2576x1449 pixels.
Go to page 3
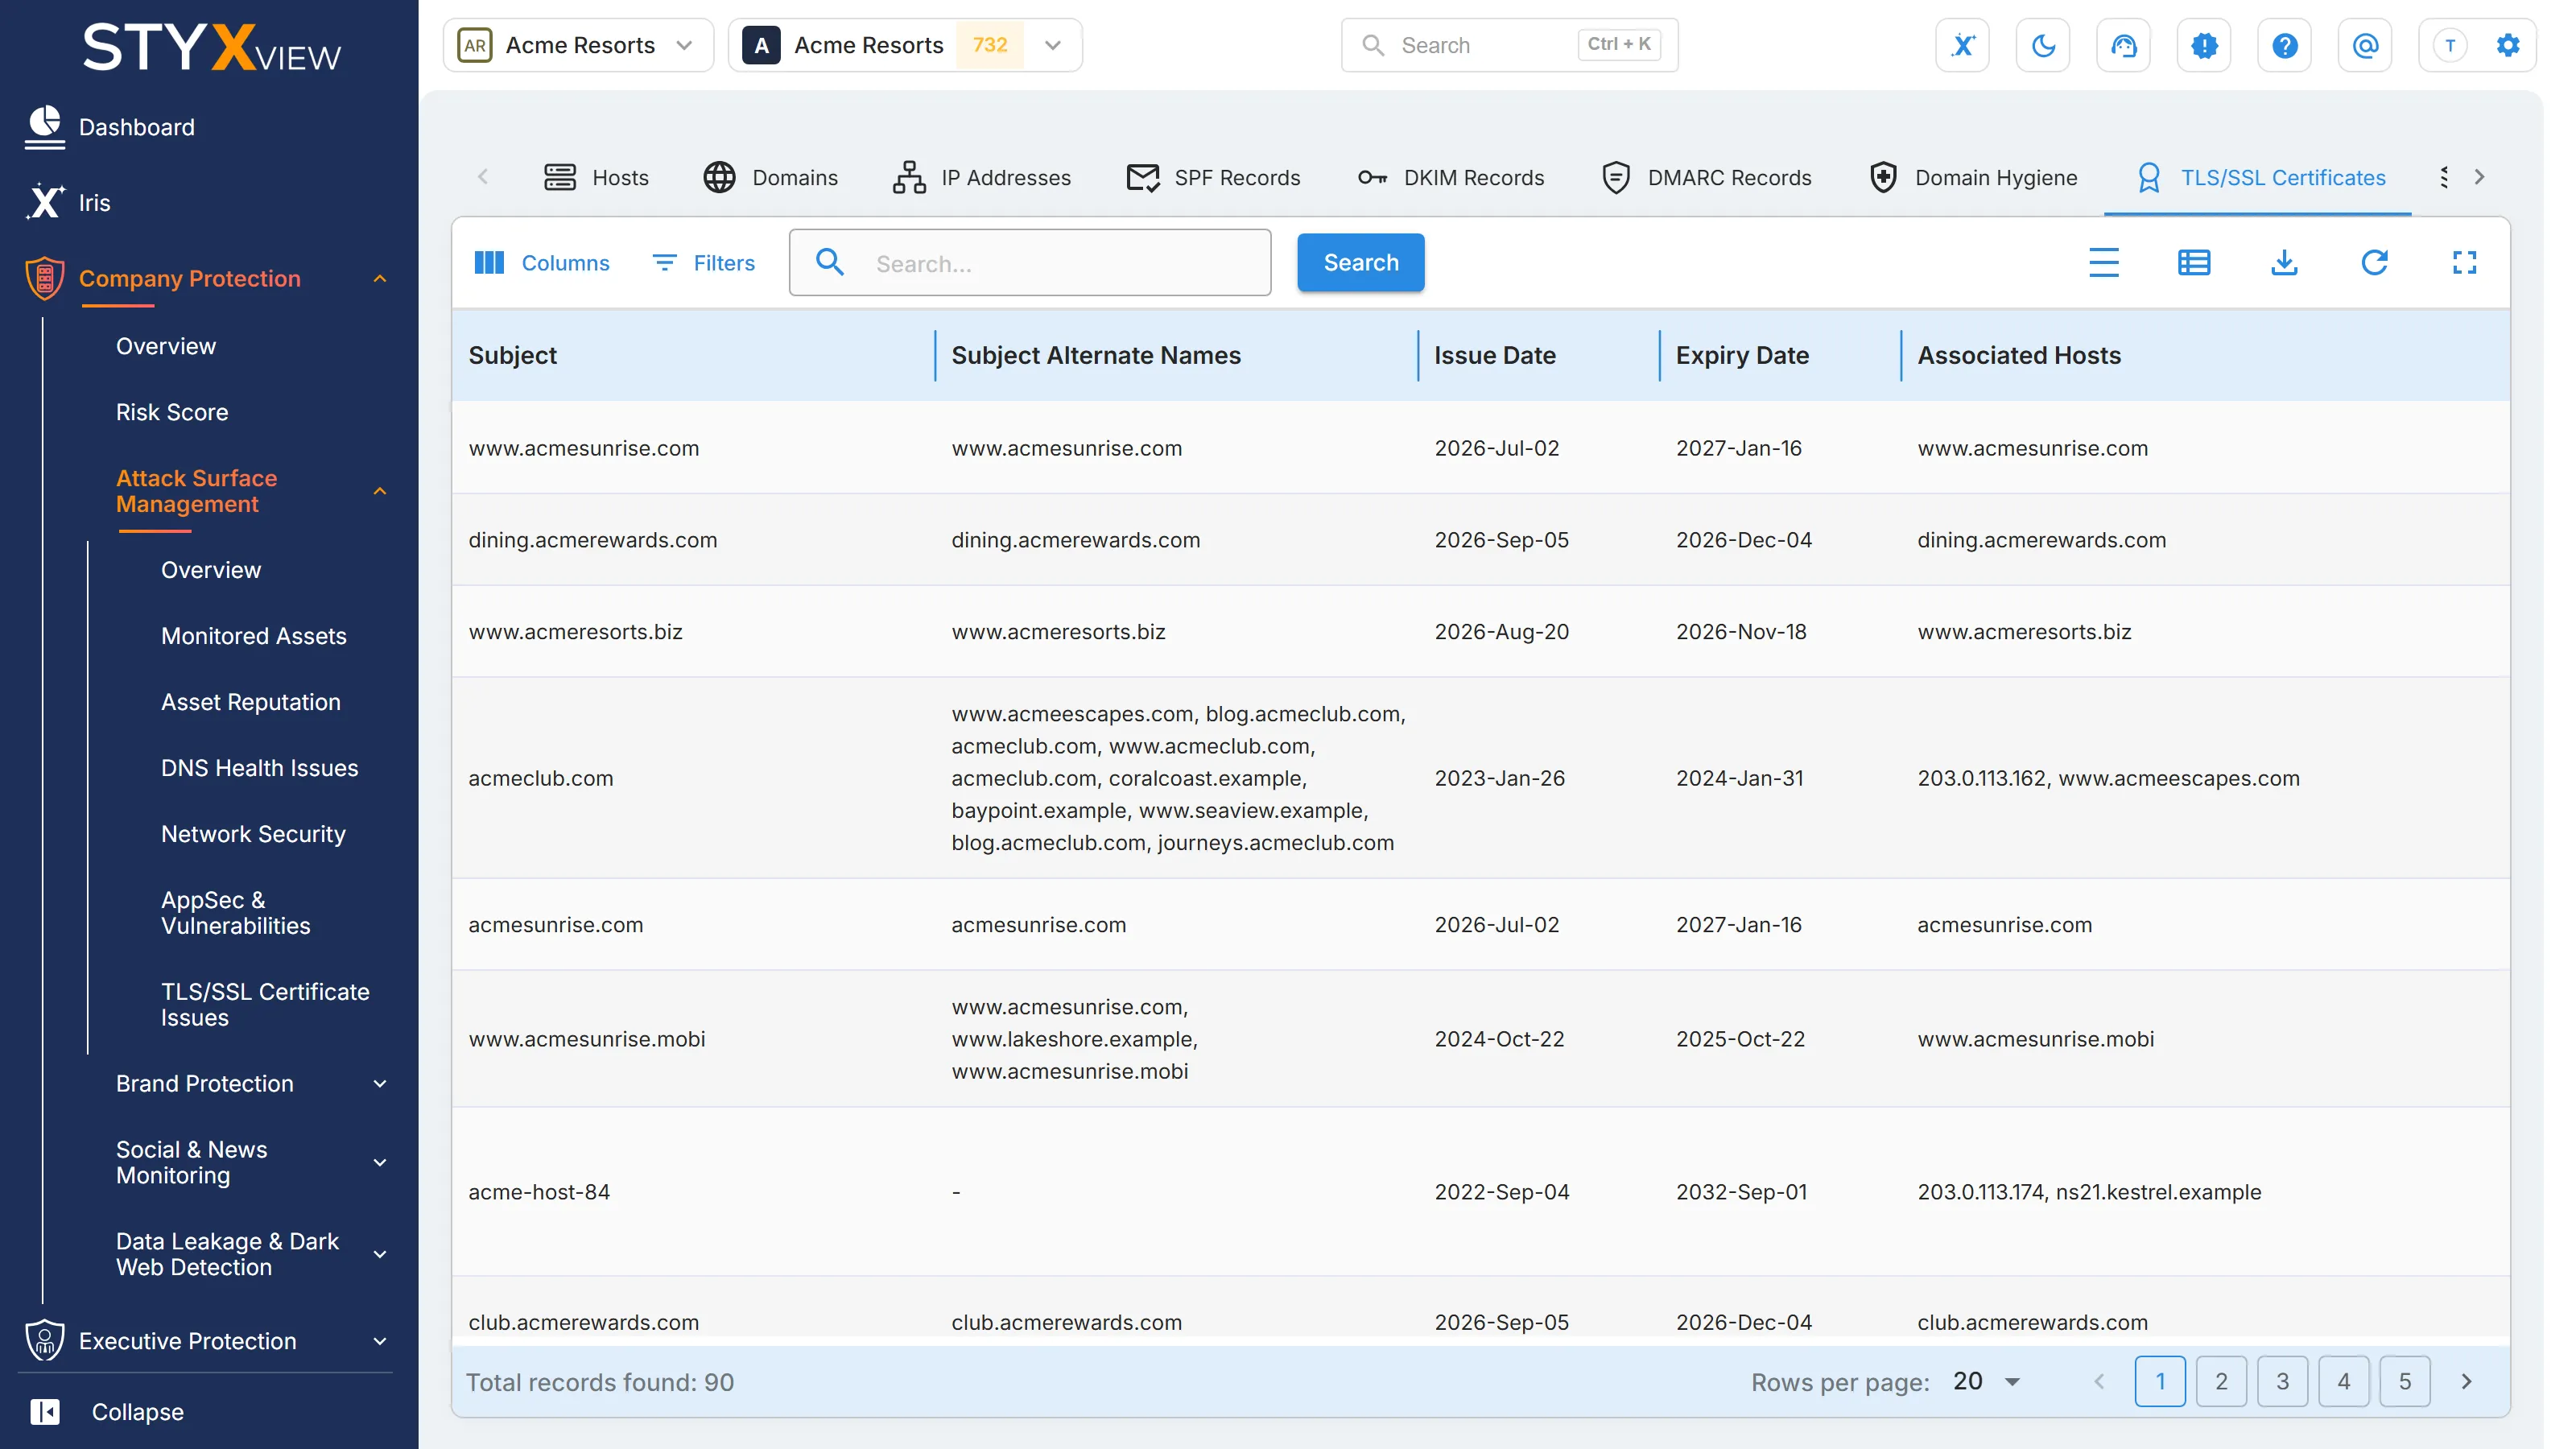pyautogui.click(x=2282, y=1381)
